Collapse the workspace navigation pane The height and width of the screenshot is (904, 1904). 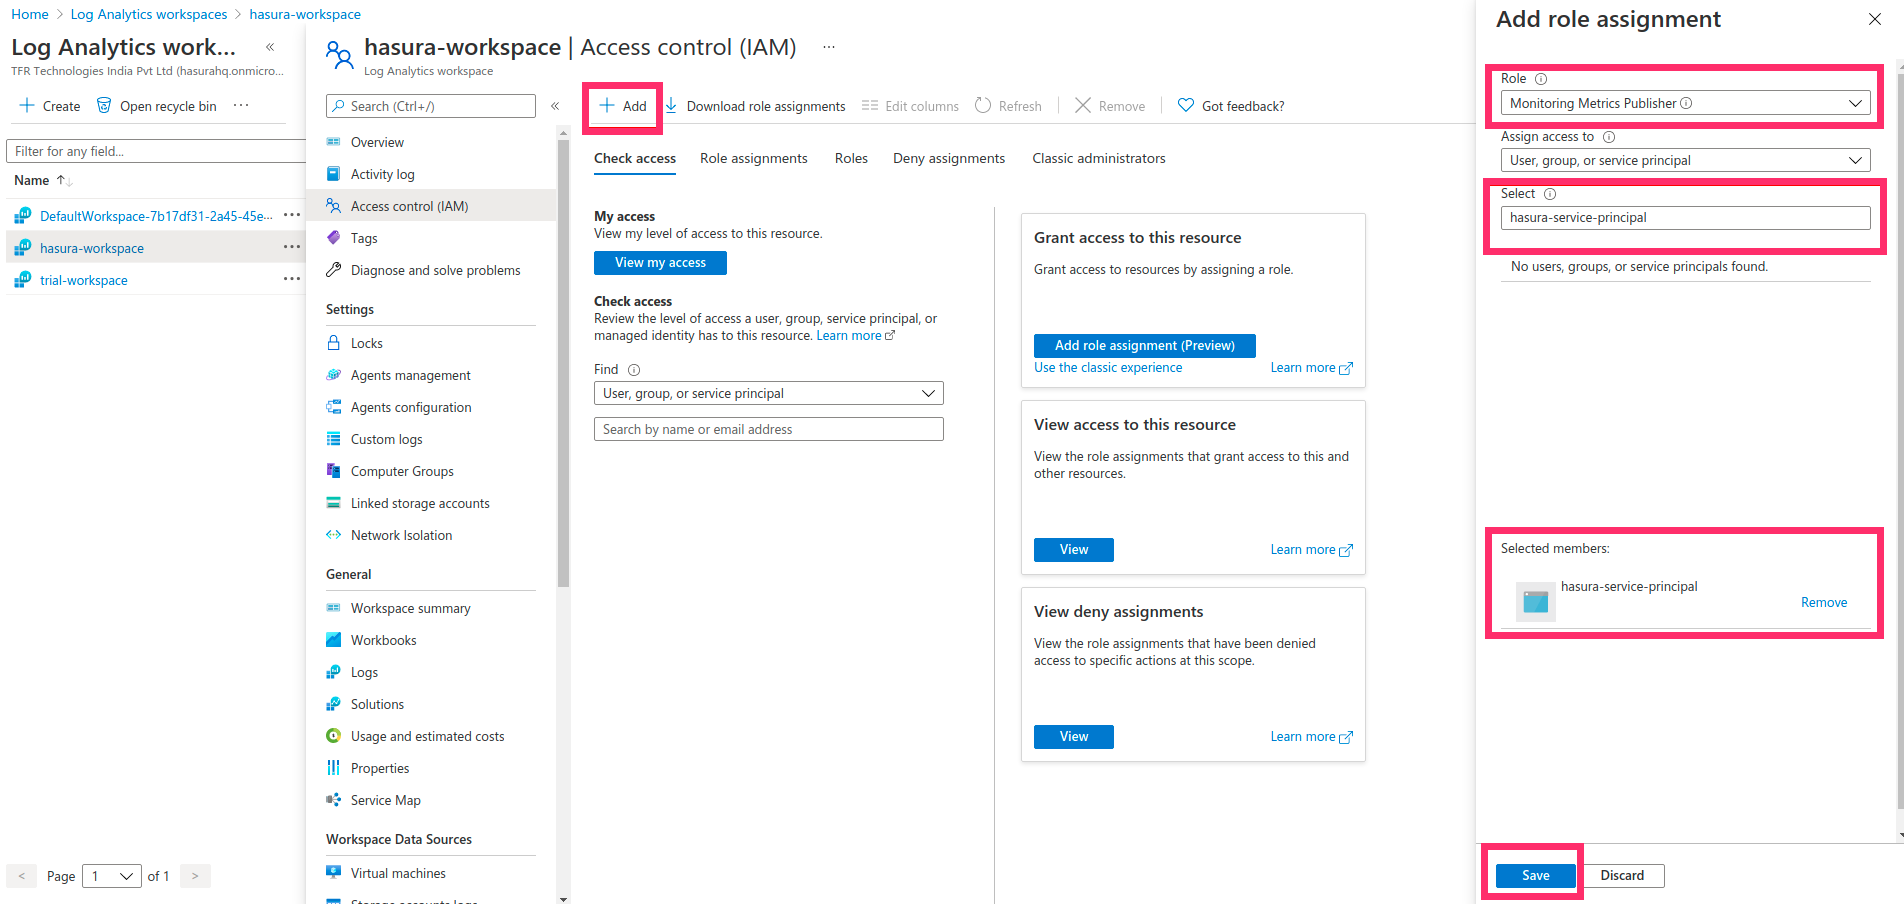(x=555, y=105)
